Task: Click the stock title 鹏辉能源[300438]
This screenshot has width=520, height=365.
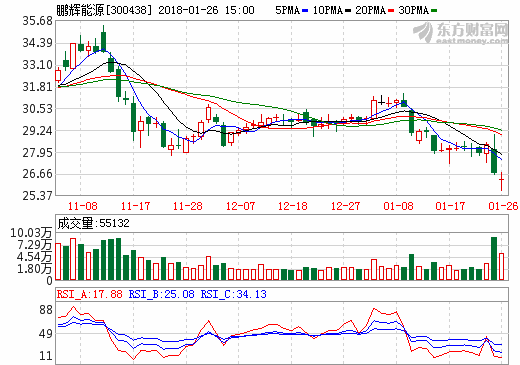Action: (x=104, y=10)
